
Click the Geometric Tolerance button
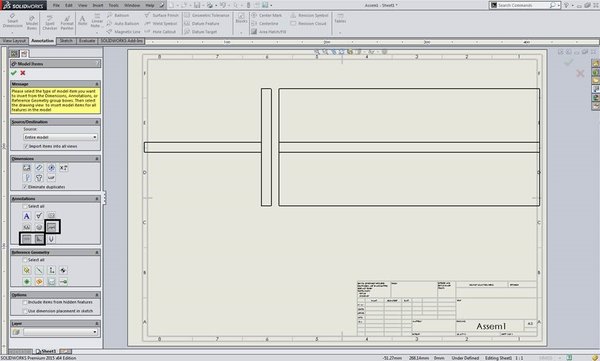(207, 15)
